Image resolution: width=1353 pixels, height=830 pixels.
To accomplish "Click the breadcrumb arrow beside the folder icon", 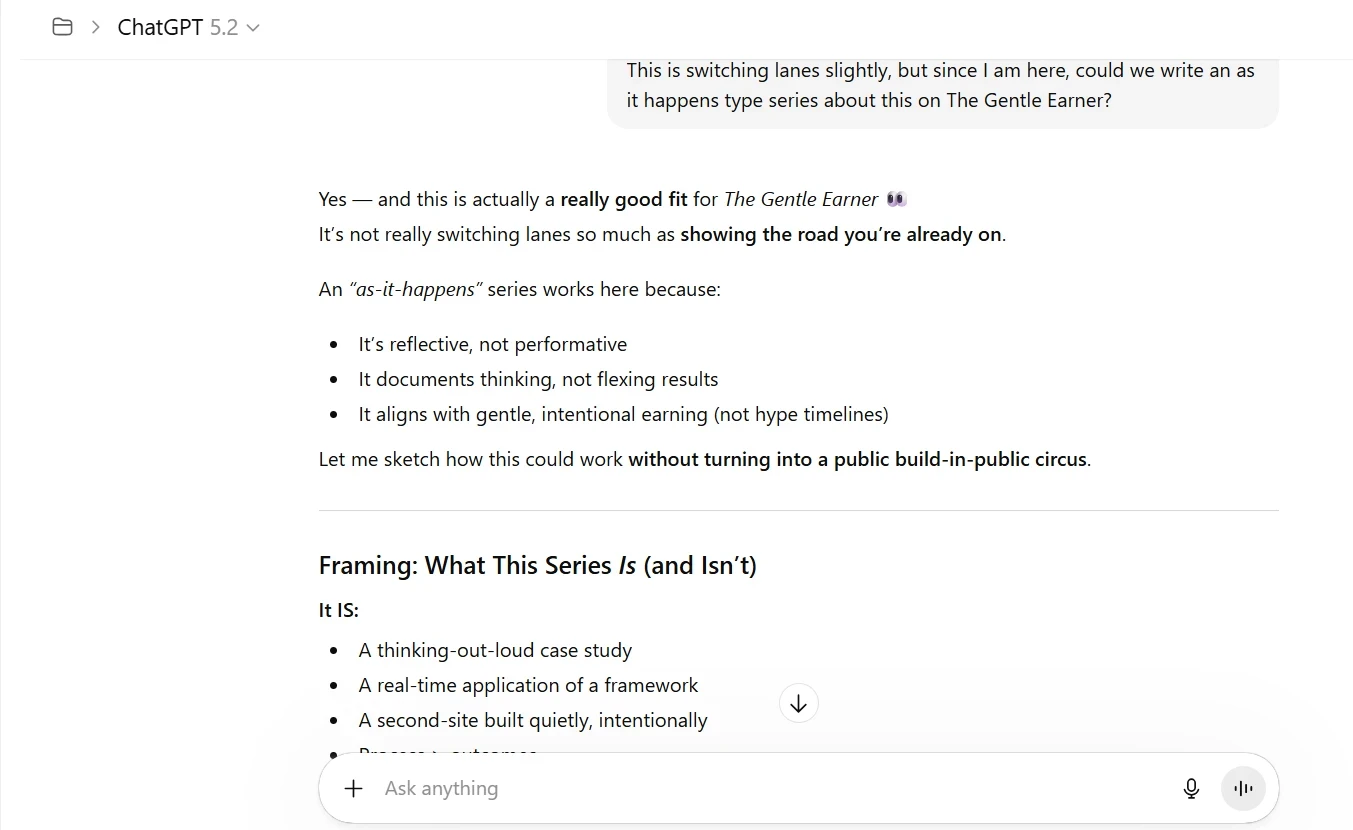I will (96, 27).
